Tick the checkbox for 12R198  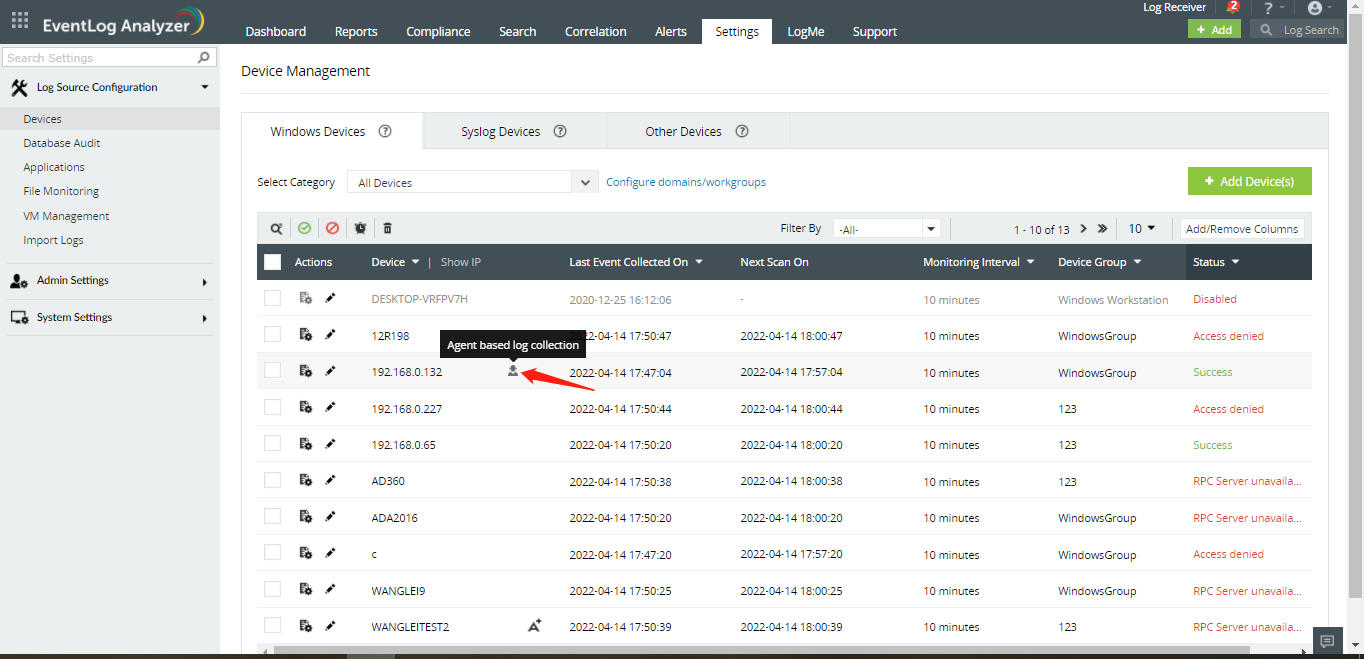272,335
